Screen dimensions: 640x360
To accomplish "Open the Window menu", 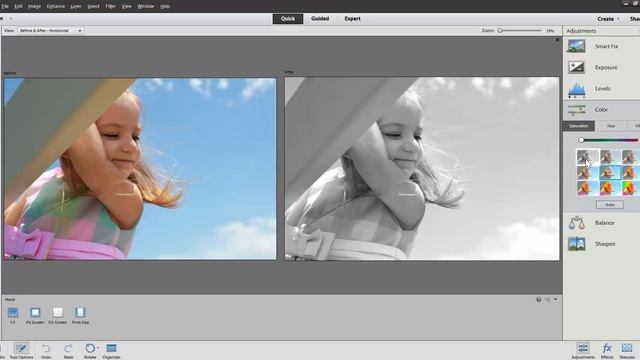I will [146, 7].
